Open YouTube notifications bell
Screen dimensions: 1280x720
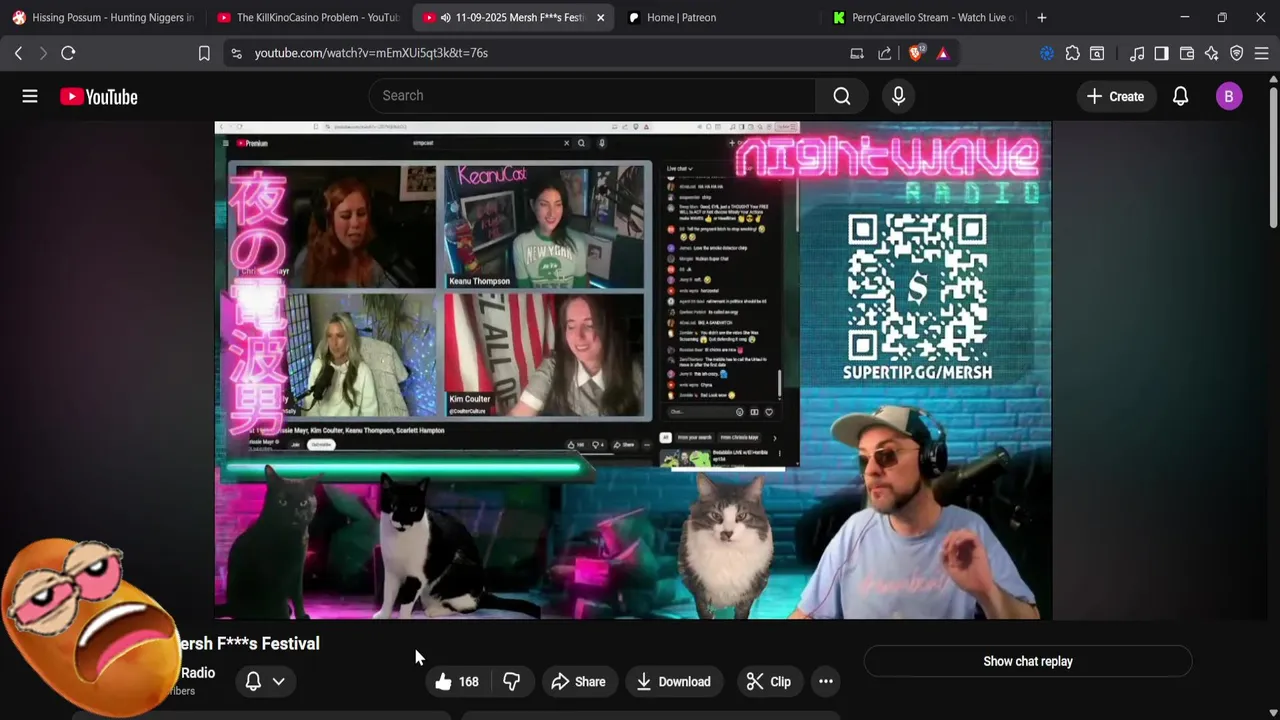coord(1180,96)
